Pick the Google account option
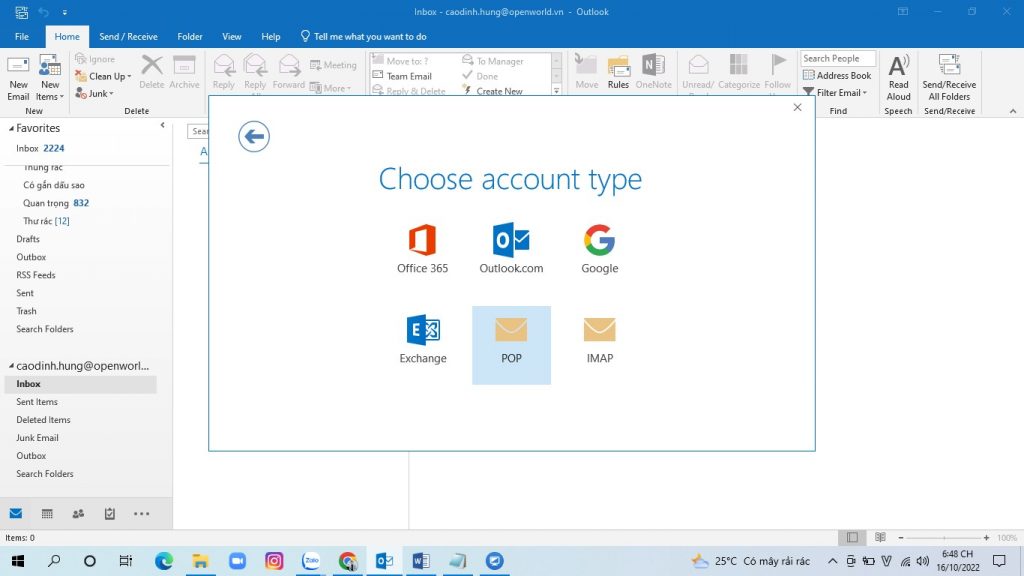The width and height of the screenshot is (1024, 576). pos(599,249)
